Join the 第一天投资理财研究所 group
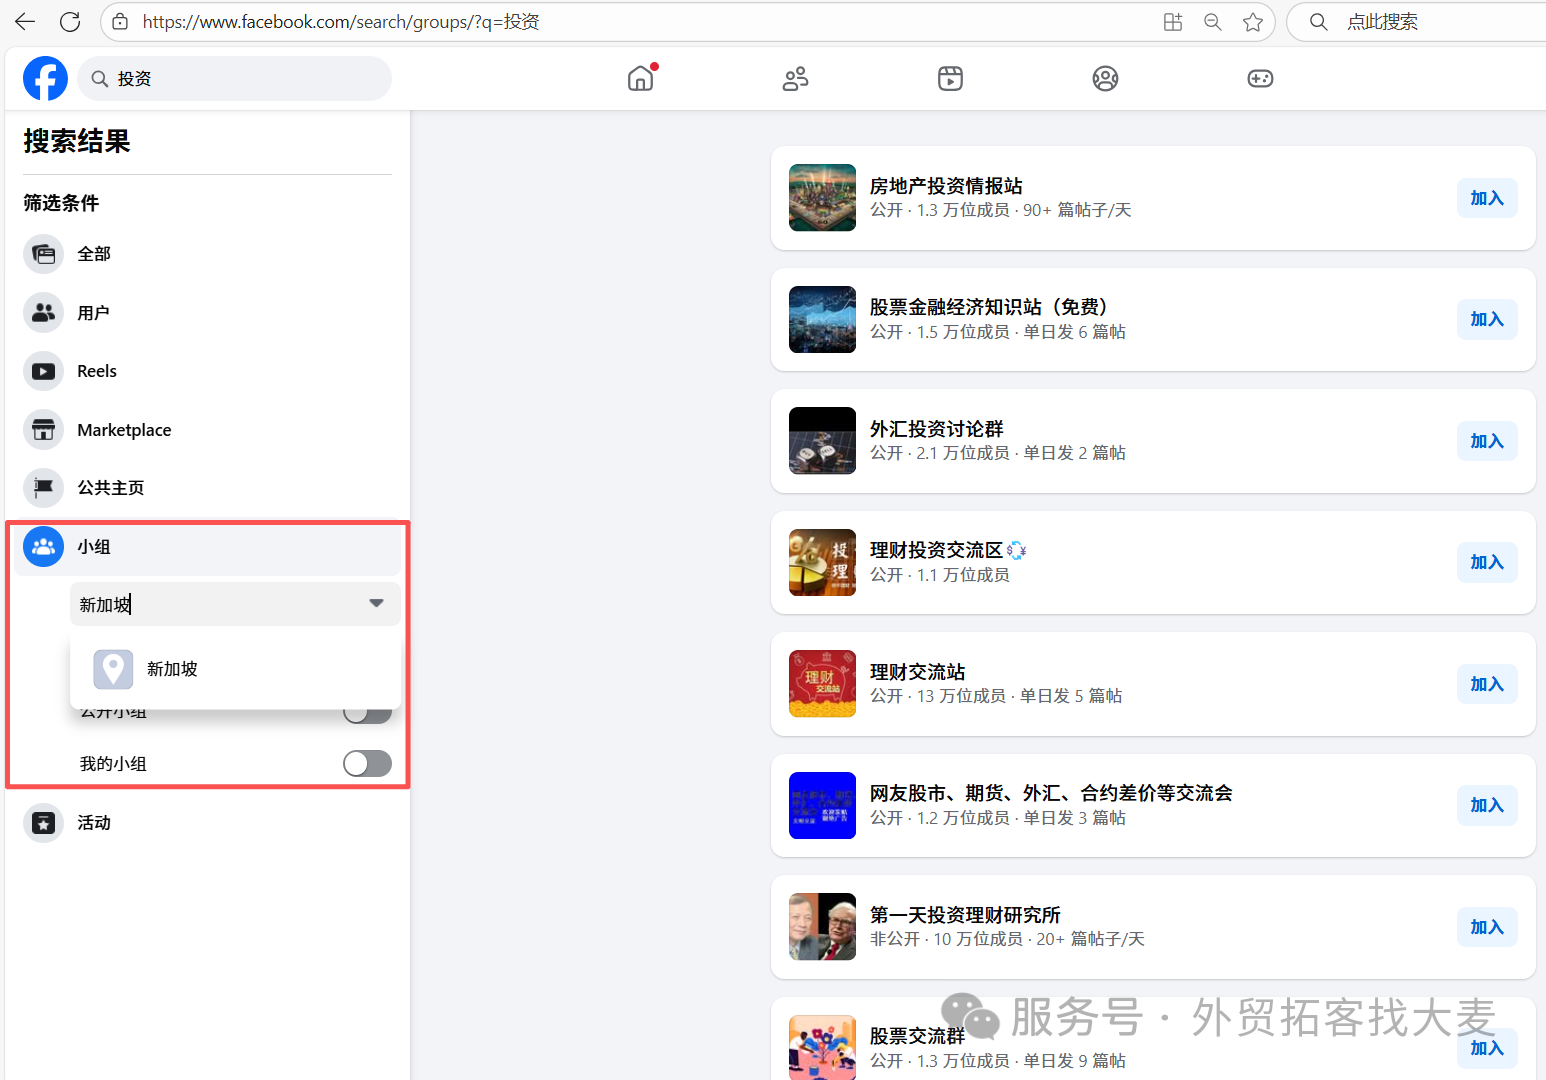 [1487, 927]
